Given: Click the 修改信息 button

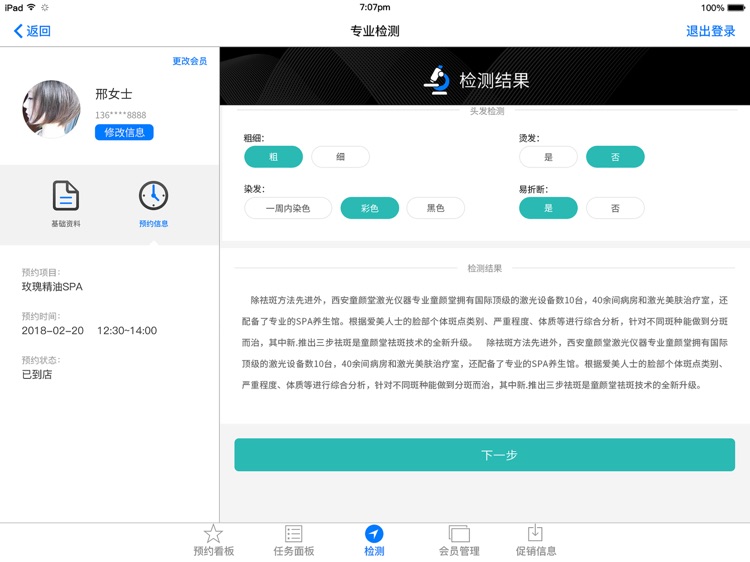Looking at the screenshot, I should coord(124,132).
